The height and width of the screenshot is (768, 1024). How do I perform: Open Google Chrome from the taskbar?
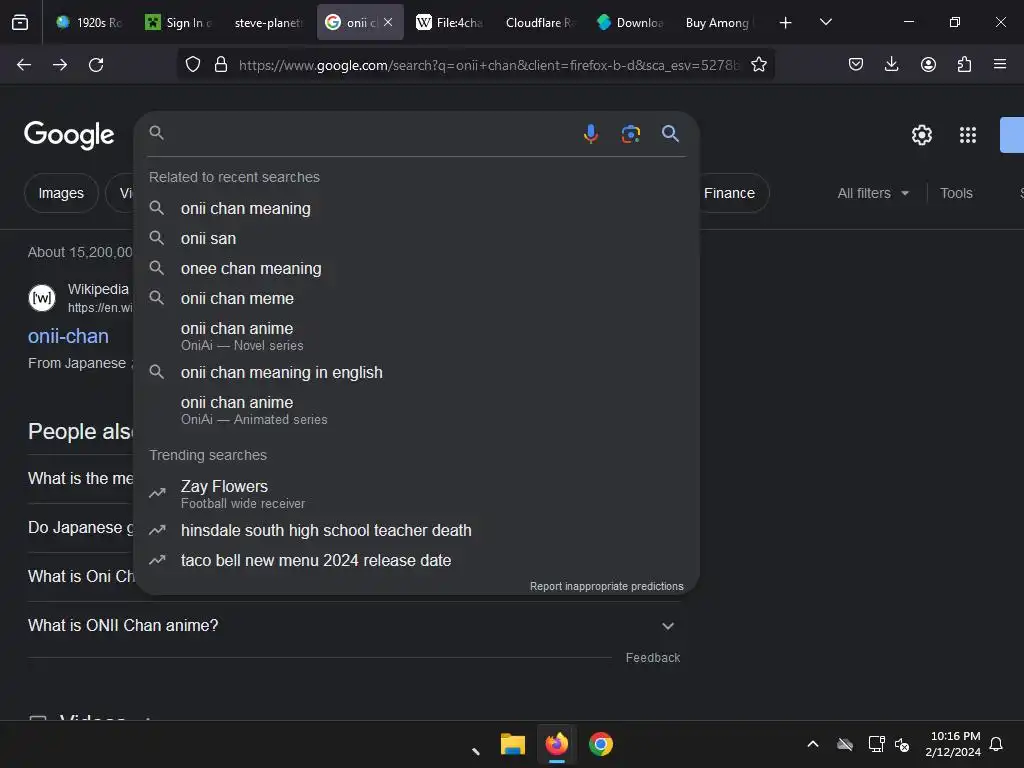[601, 744]
